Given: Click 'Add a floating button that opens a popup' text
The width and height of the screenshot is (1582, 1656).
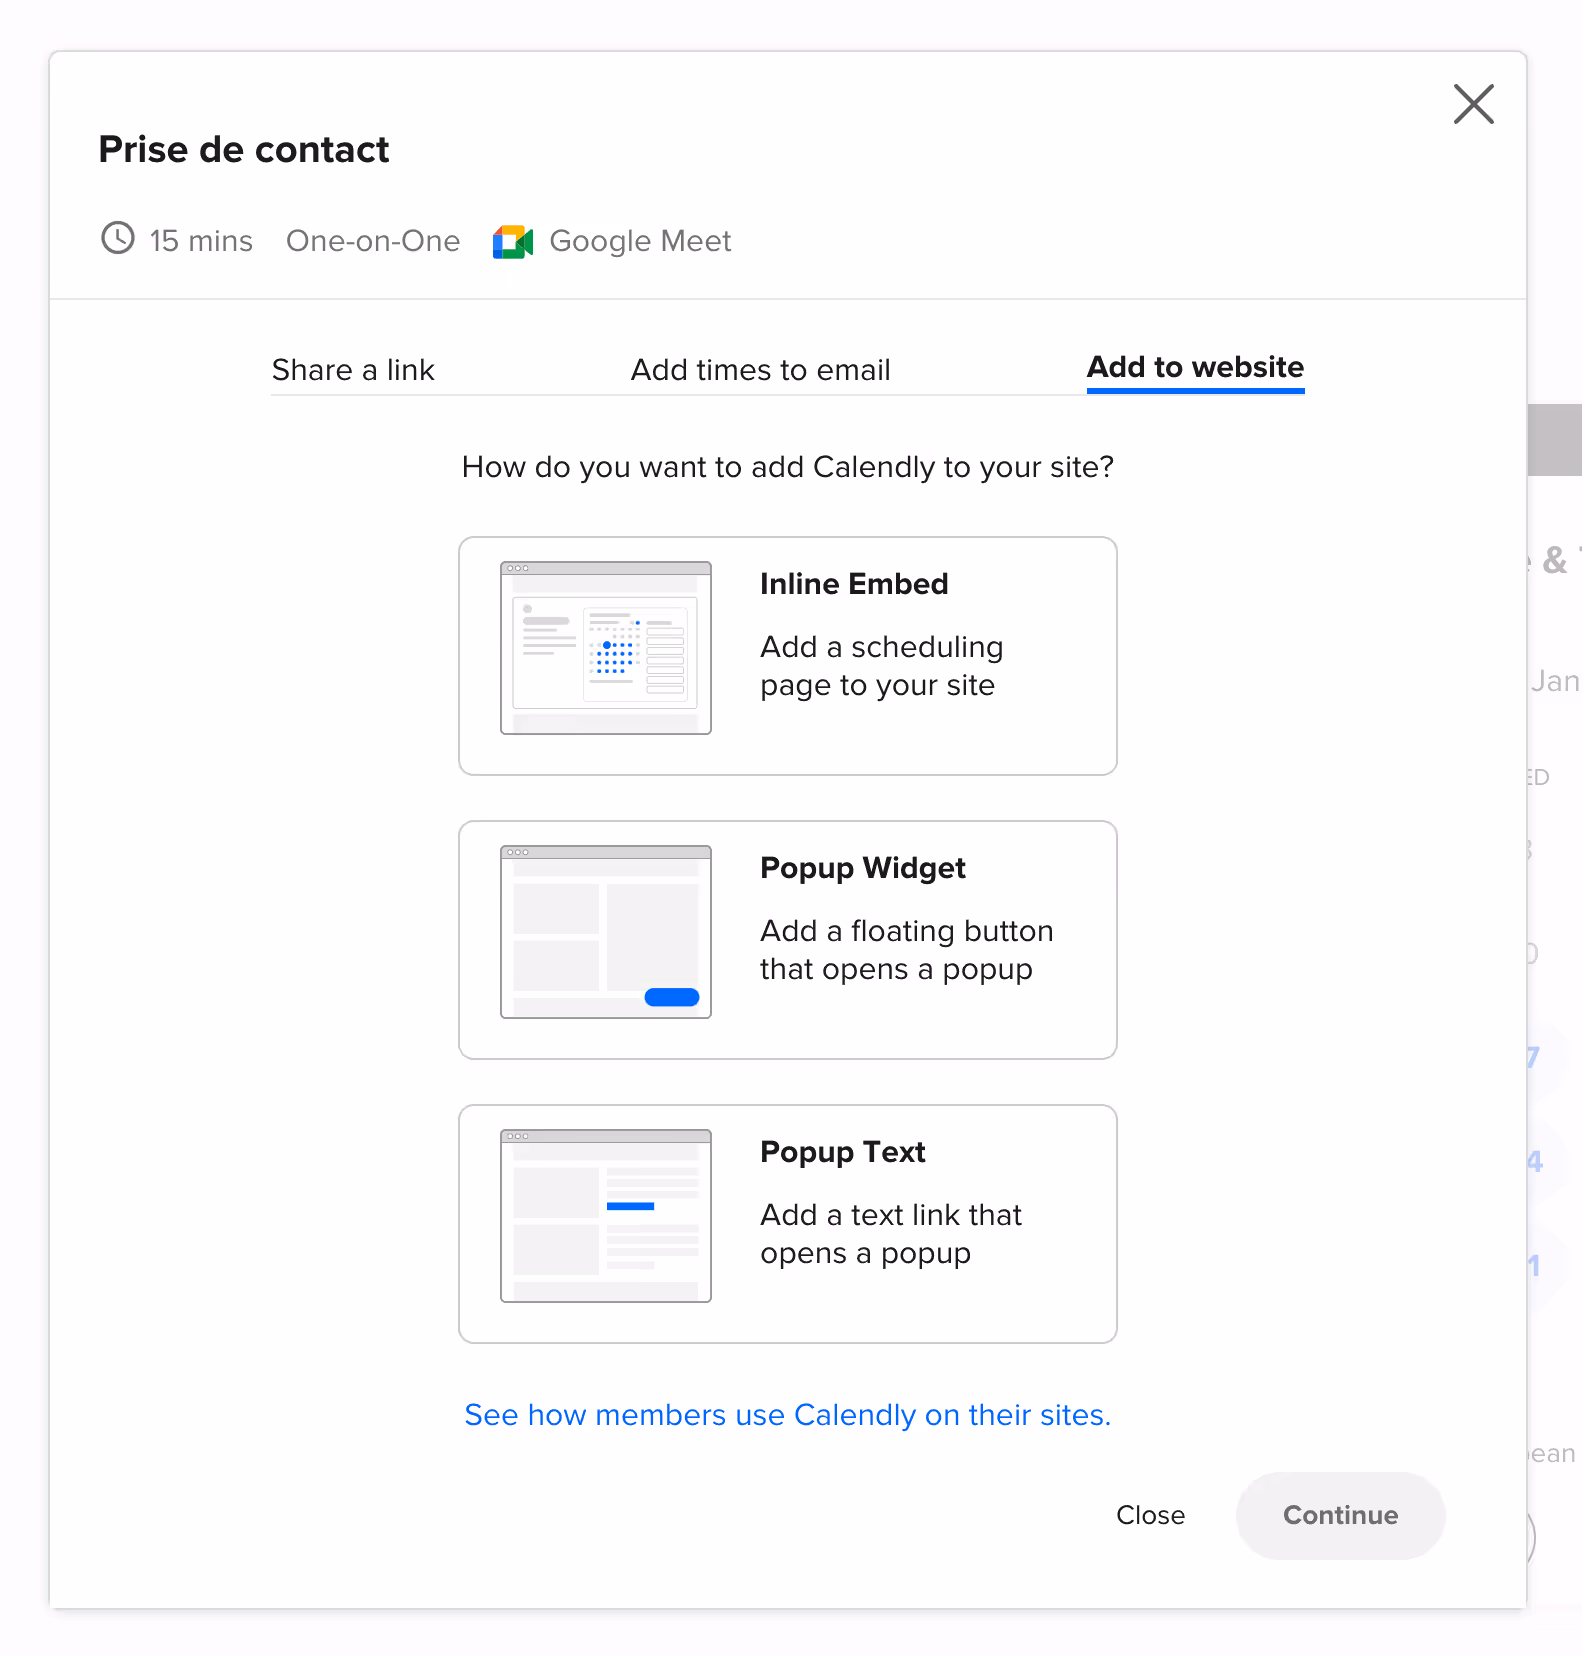Looking at the screenshot, I should point(906,950).
